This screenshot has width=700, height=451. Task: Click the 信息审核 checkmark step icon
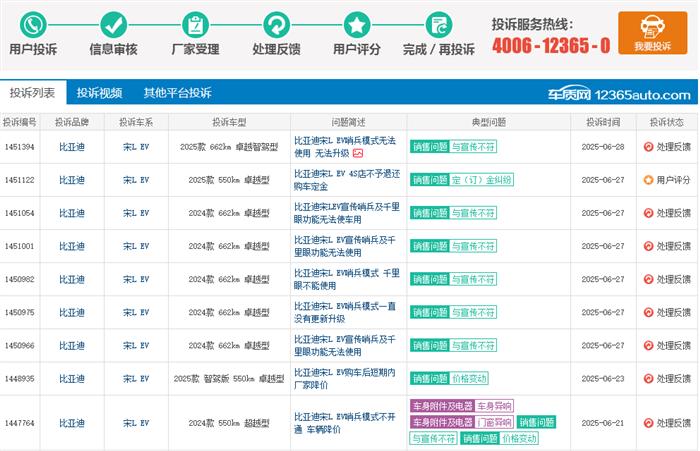pyautogui.click(x=113, y=25)
